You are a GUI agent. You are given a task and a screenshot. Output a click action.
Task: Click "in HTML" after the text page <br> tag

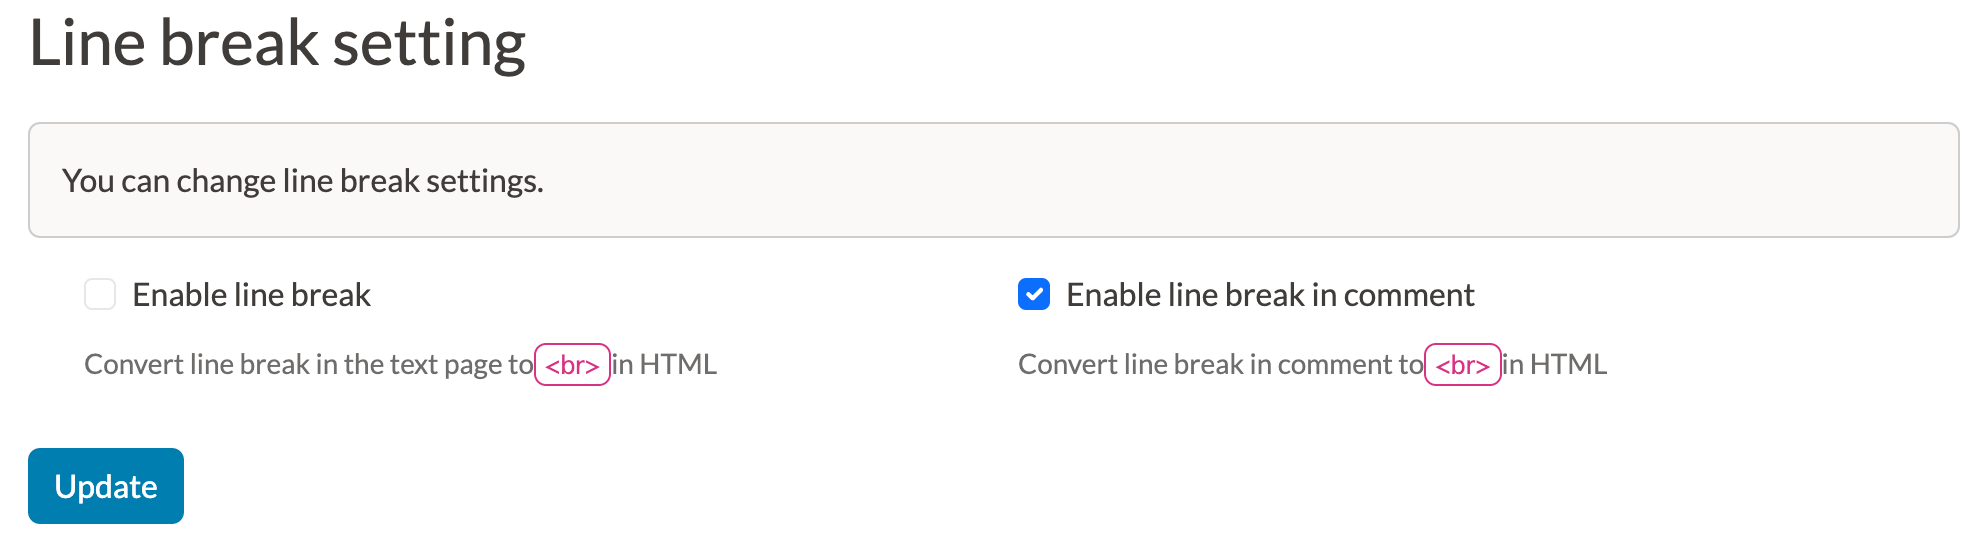click(665, 365)
